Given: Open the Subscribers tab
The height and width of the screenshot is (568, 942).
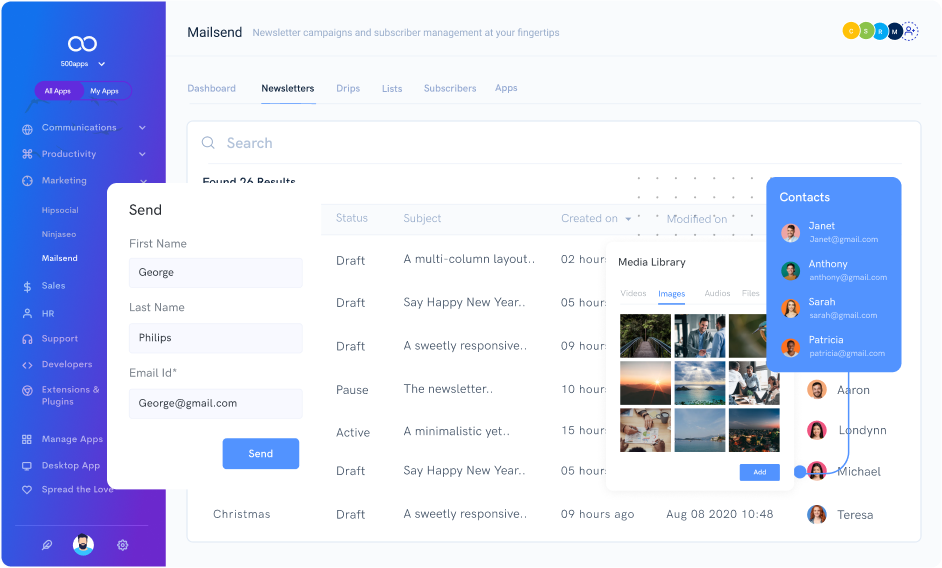Looking at the screenshot, I should coord(450,88).
